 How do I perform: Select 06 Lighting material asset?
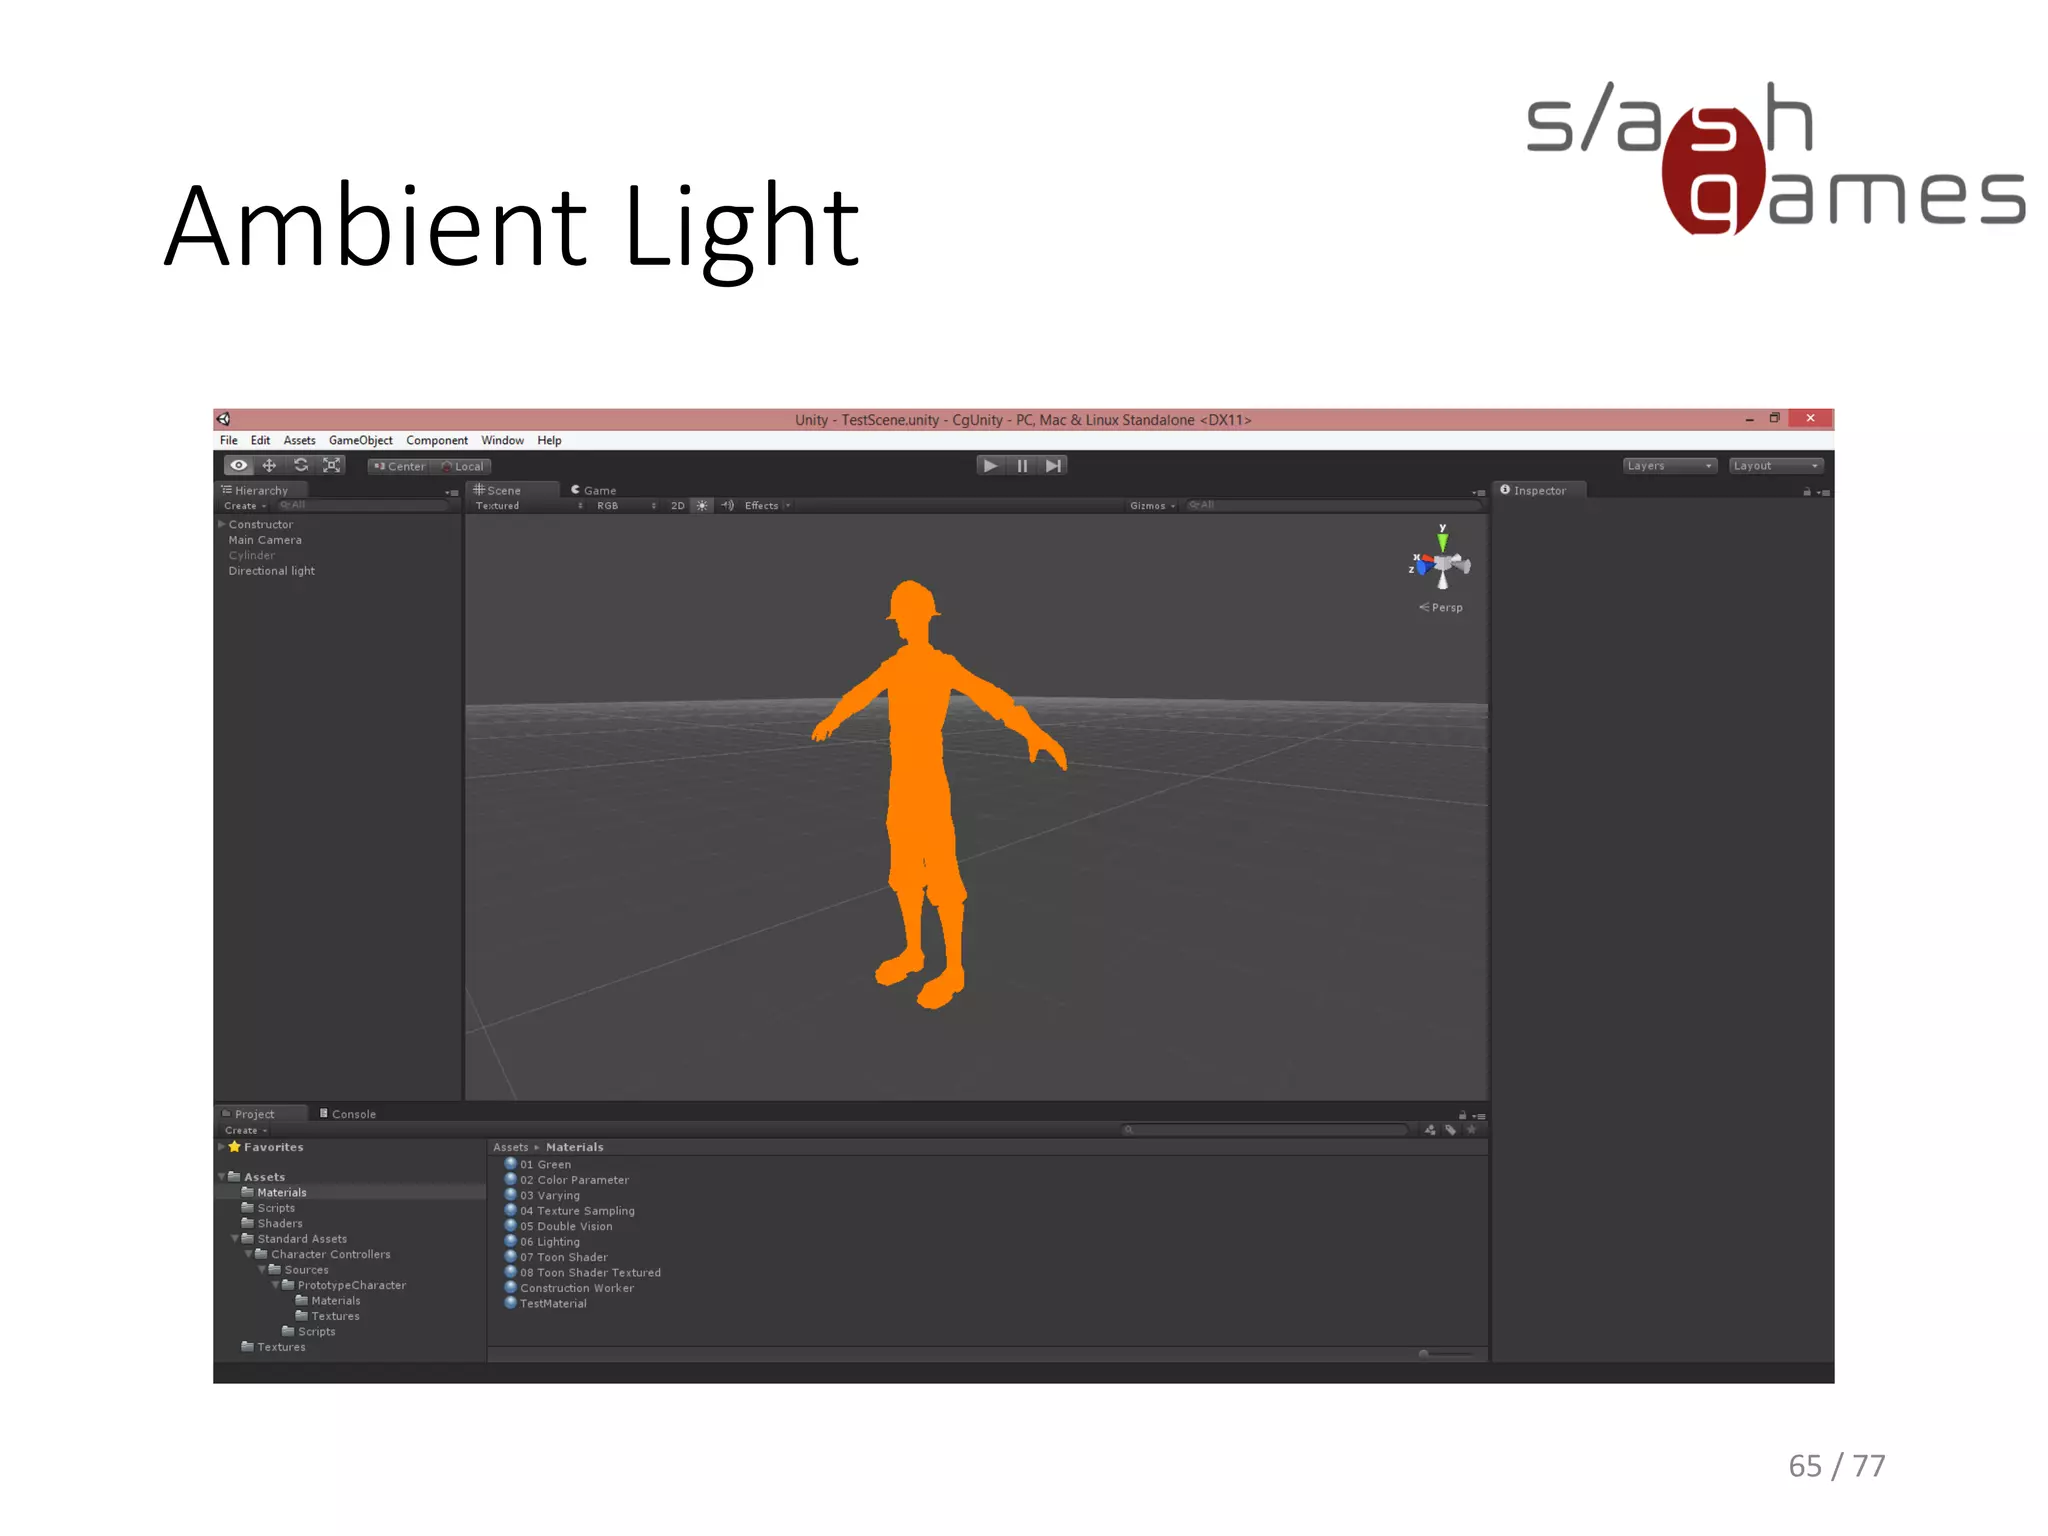(x=549, y=1242)
